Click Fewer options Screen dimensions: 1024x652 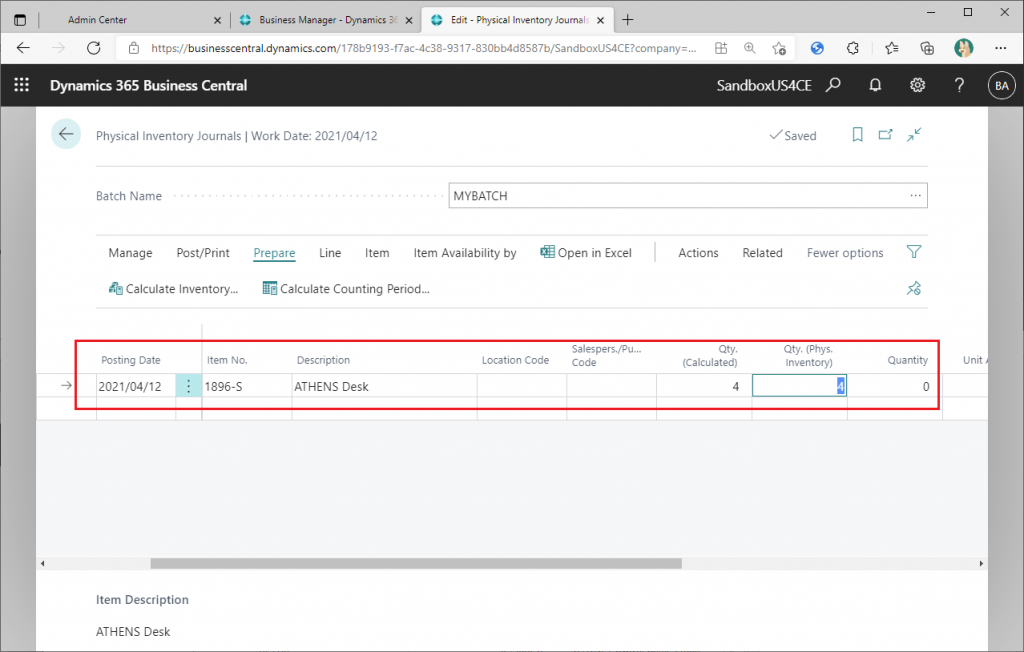[845, 253]
